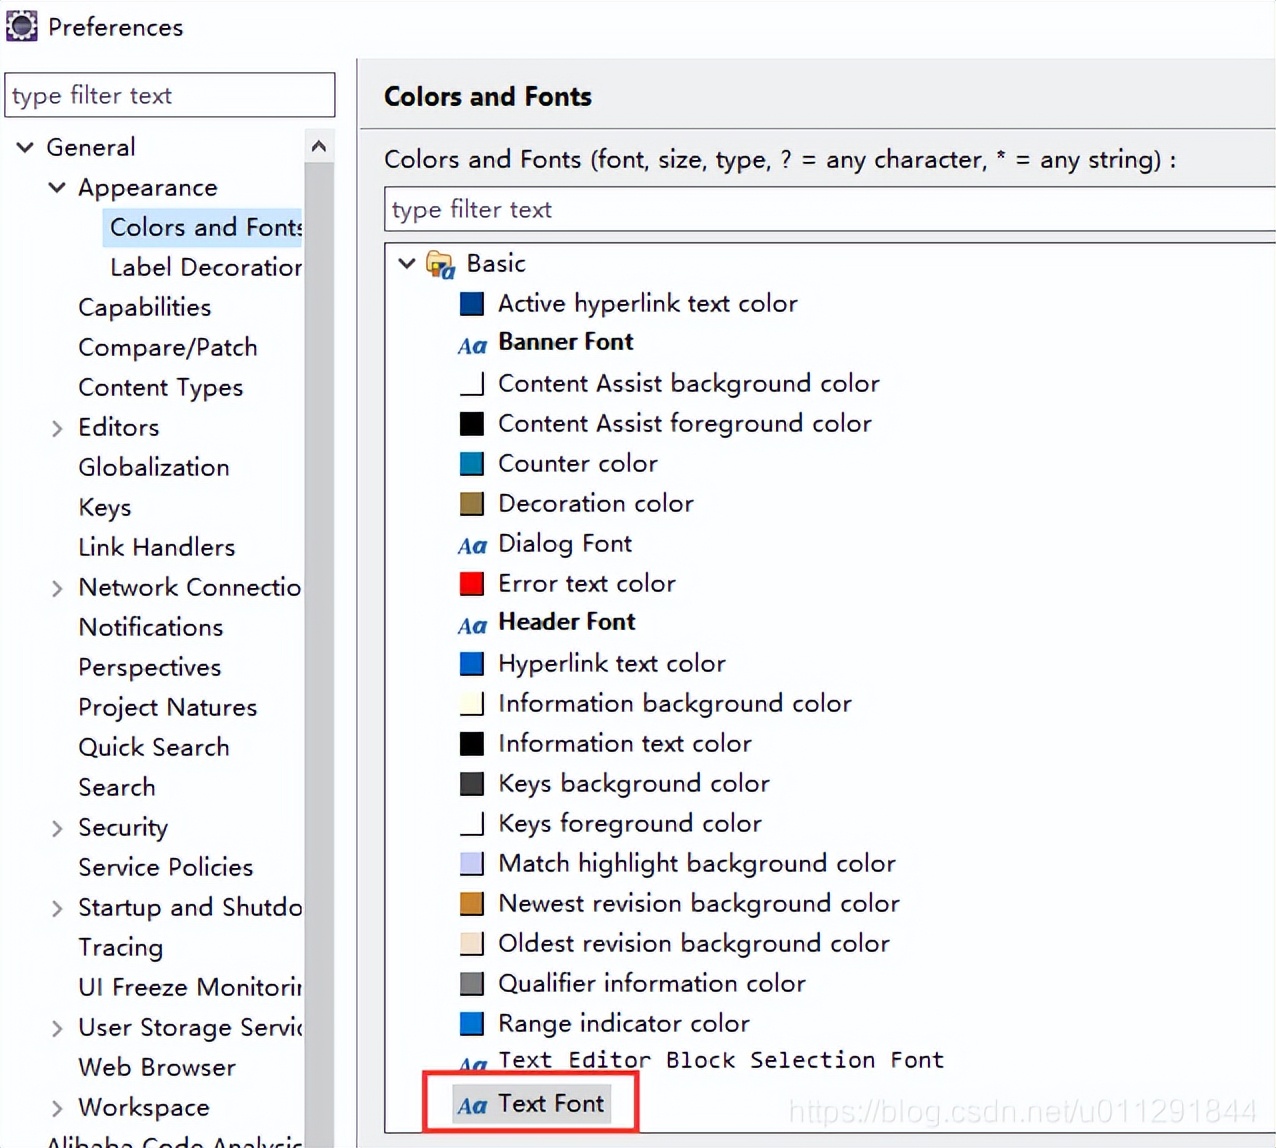The height and width of the screenshot is (1148, 1276).
Task: Select the Web Browser preference page
Action: coord(156,1067)
